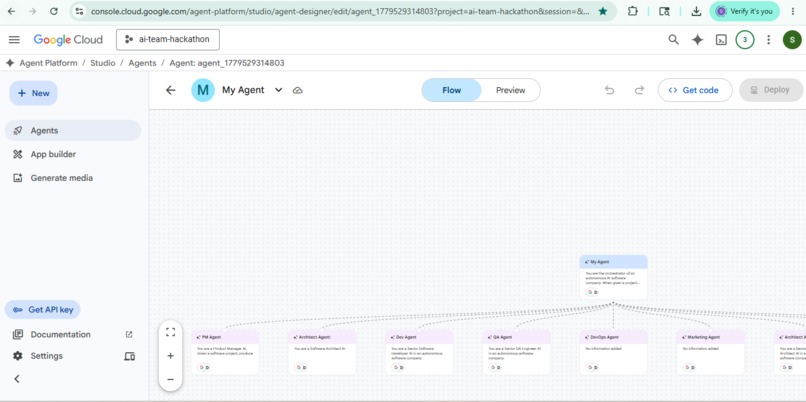Click the console.cloud.google.com address bar
The image size is (806, 402).
[x=340, y=11]
